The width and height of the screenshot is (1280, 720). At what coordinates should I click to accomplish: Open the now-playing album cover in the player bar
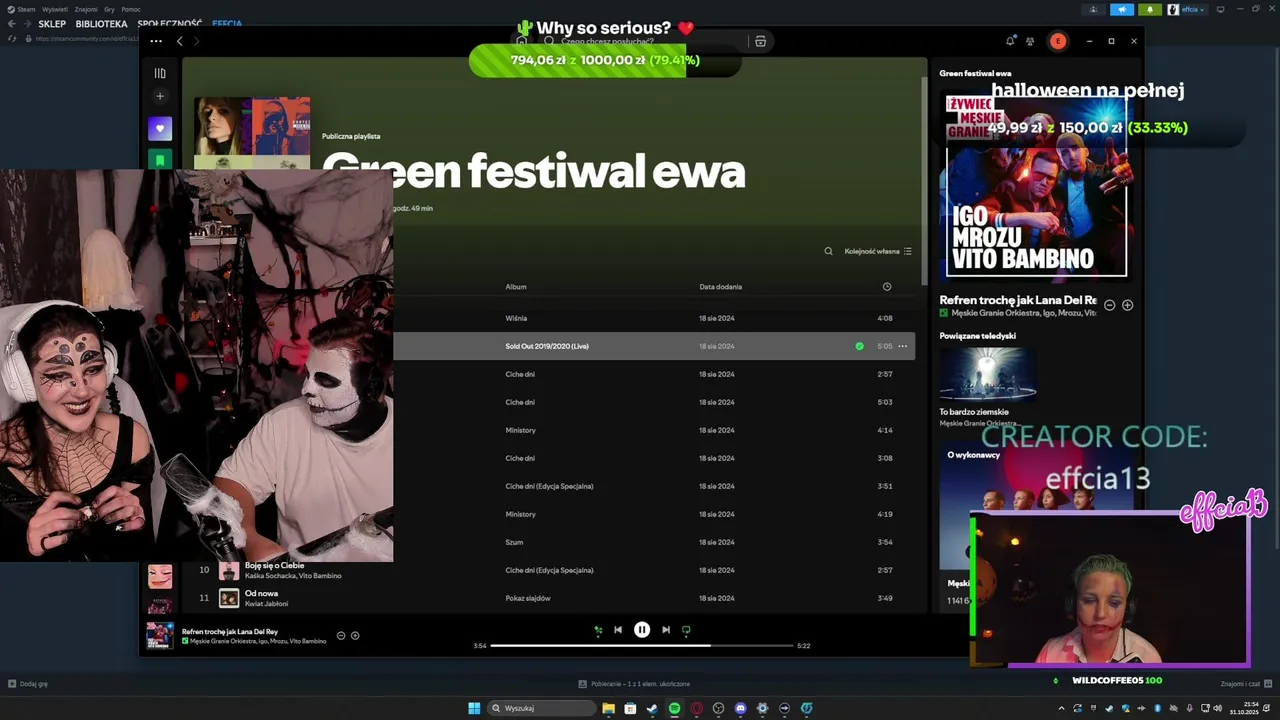pos(160,636)
